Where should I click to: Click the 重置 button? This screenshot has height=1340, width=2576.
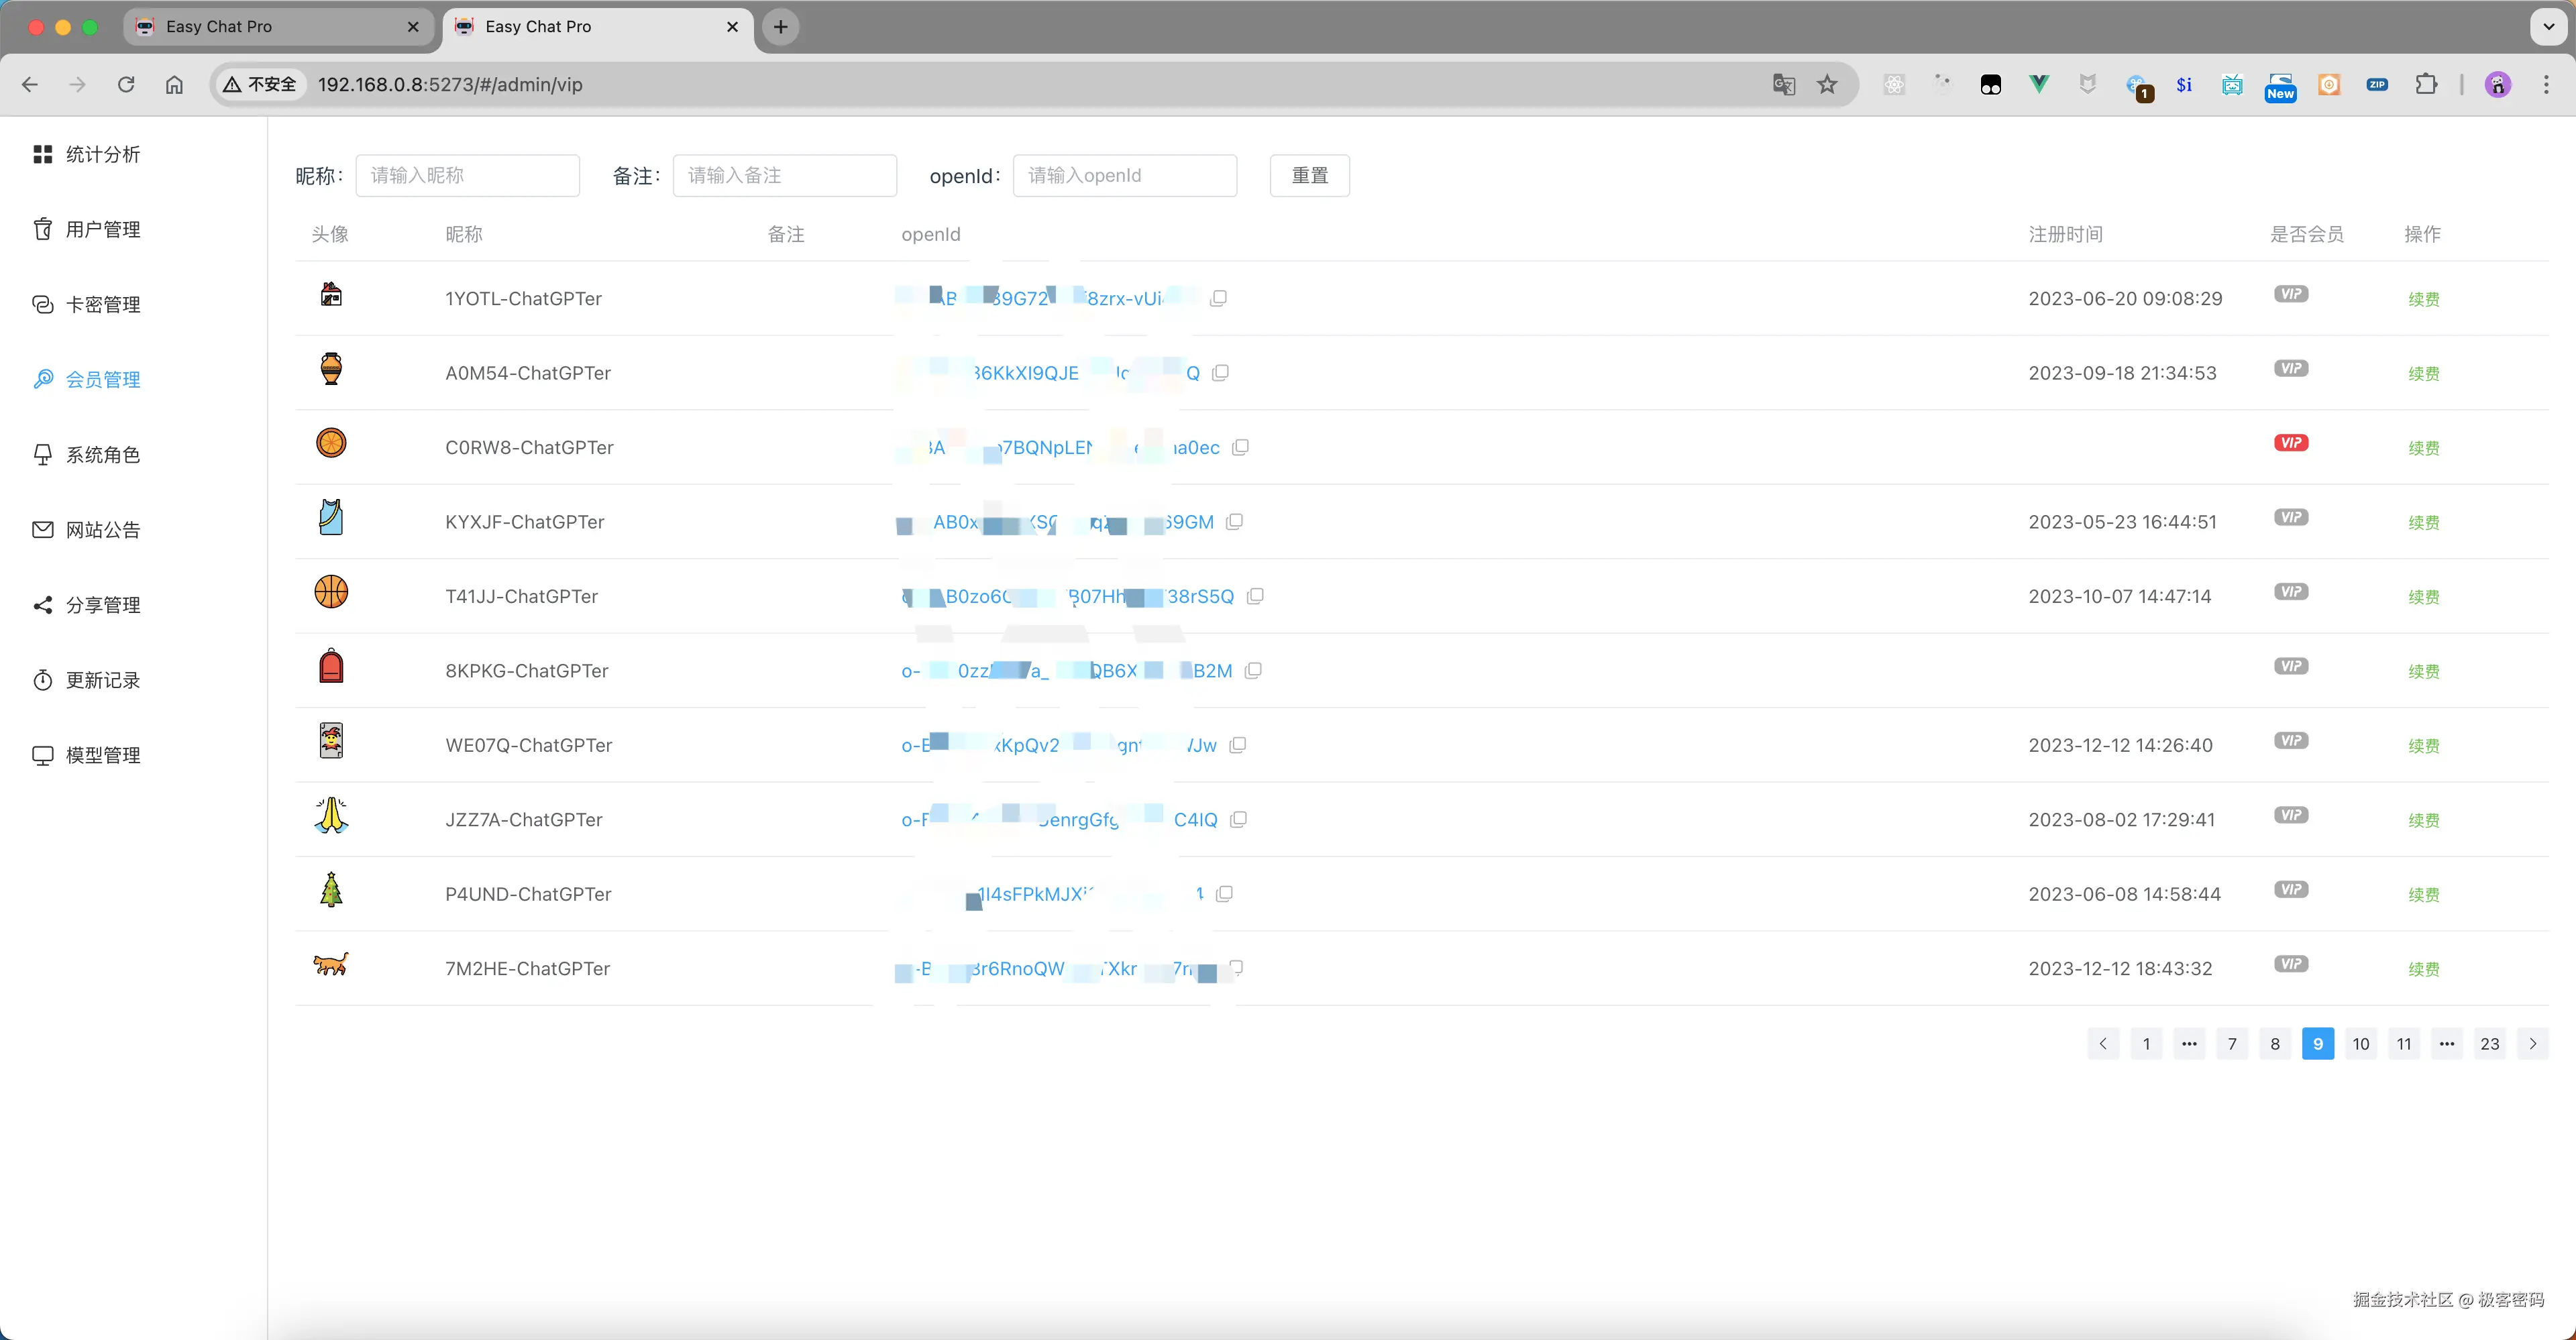tap(1309, 176)
